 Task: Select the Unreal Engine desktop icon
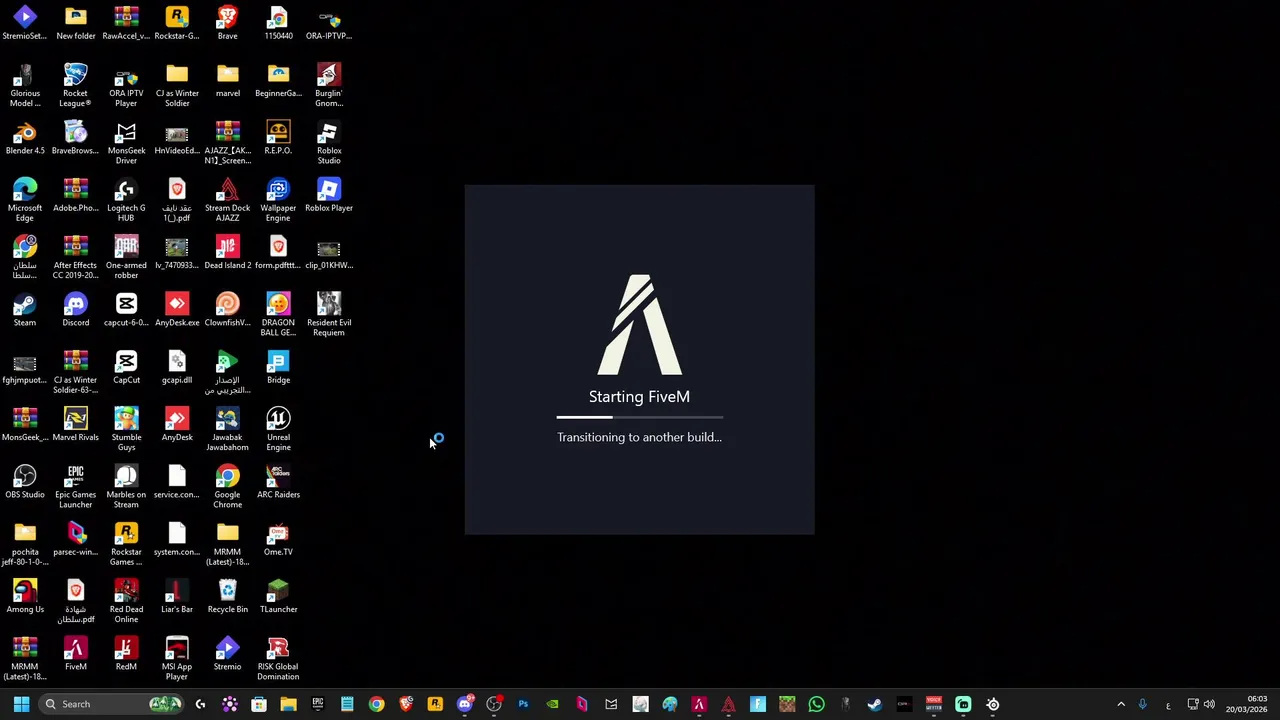click(278, 430)
